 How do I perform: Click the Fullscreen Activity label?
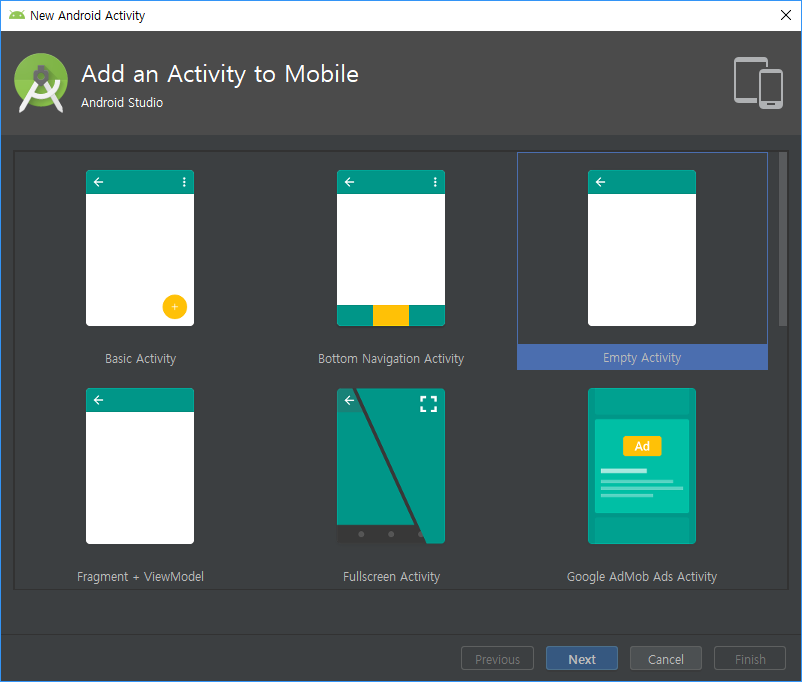[391, 577]
